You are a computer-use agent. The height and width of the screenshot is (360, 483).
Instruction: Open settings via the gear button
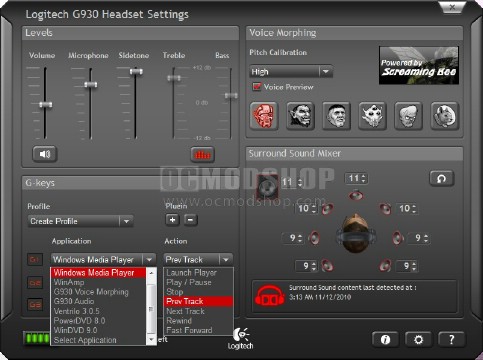418,339
